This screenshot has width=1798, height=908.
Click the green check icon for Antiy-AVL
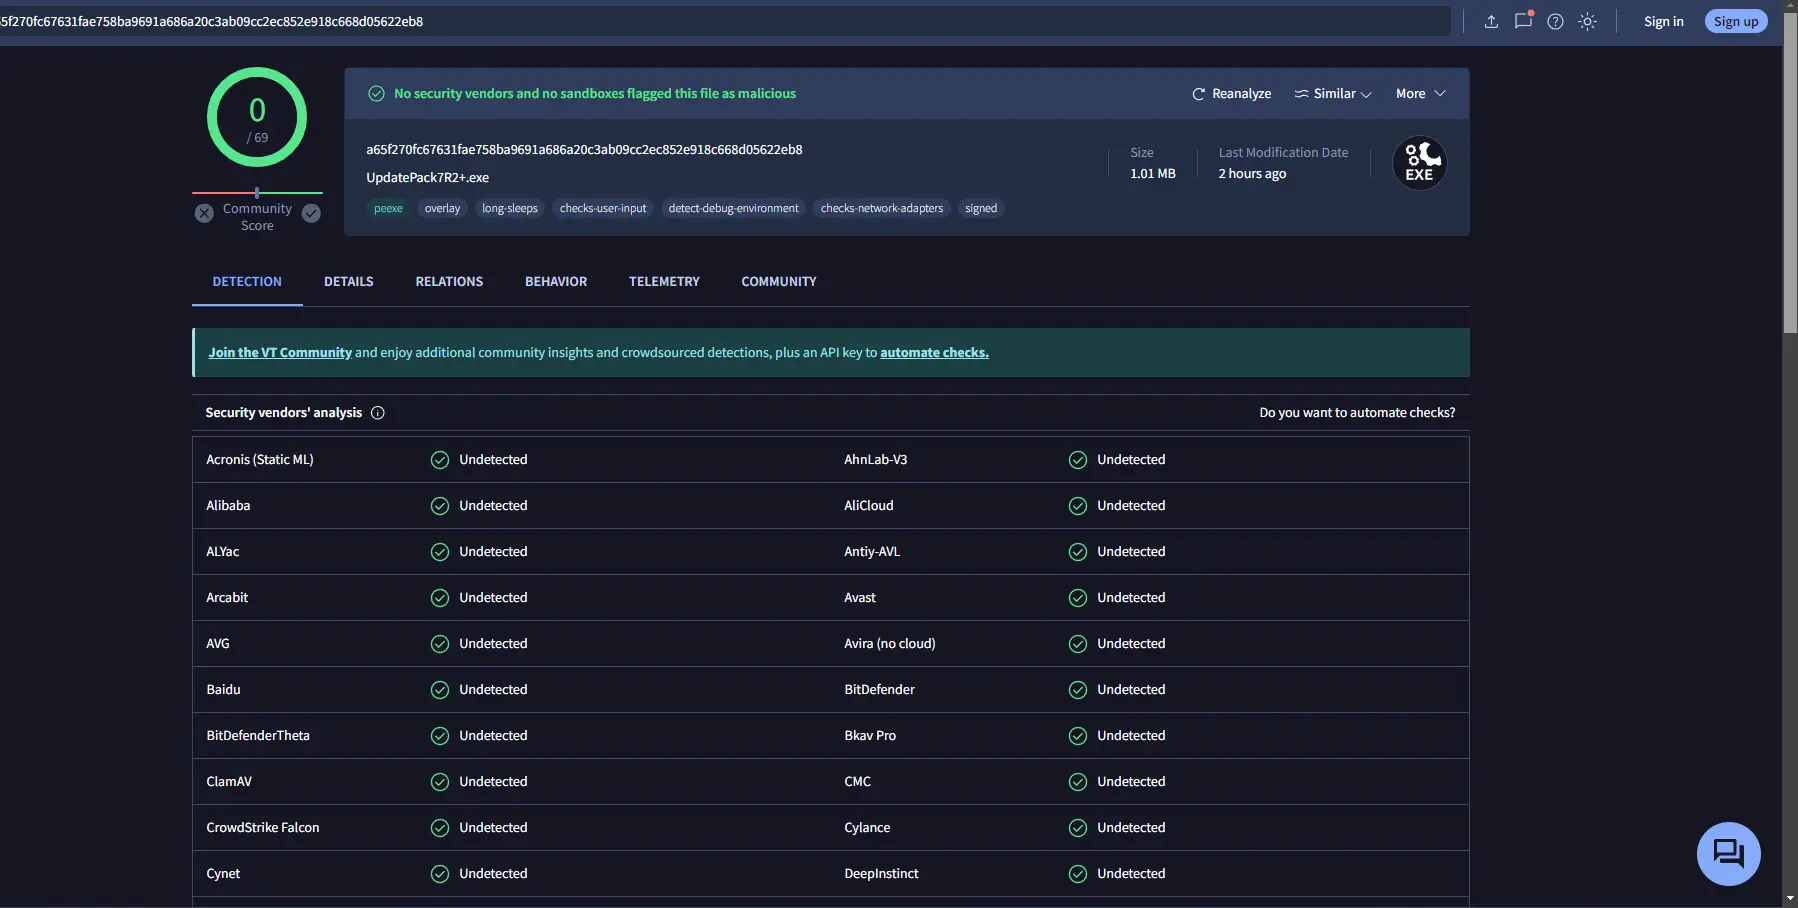[1077, 552]
